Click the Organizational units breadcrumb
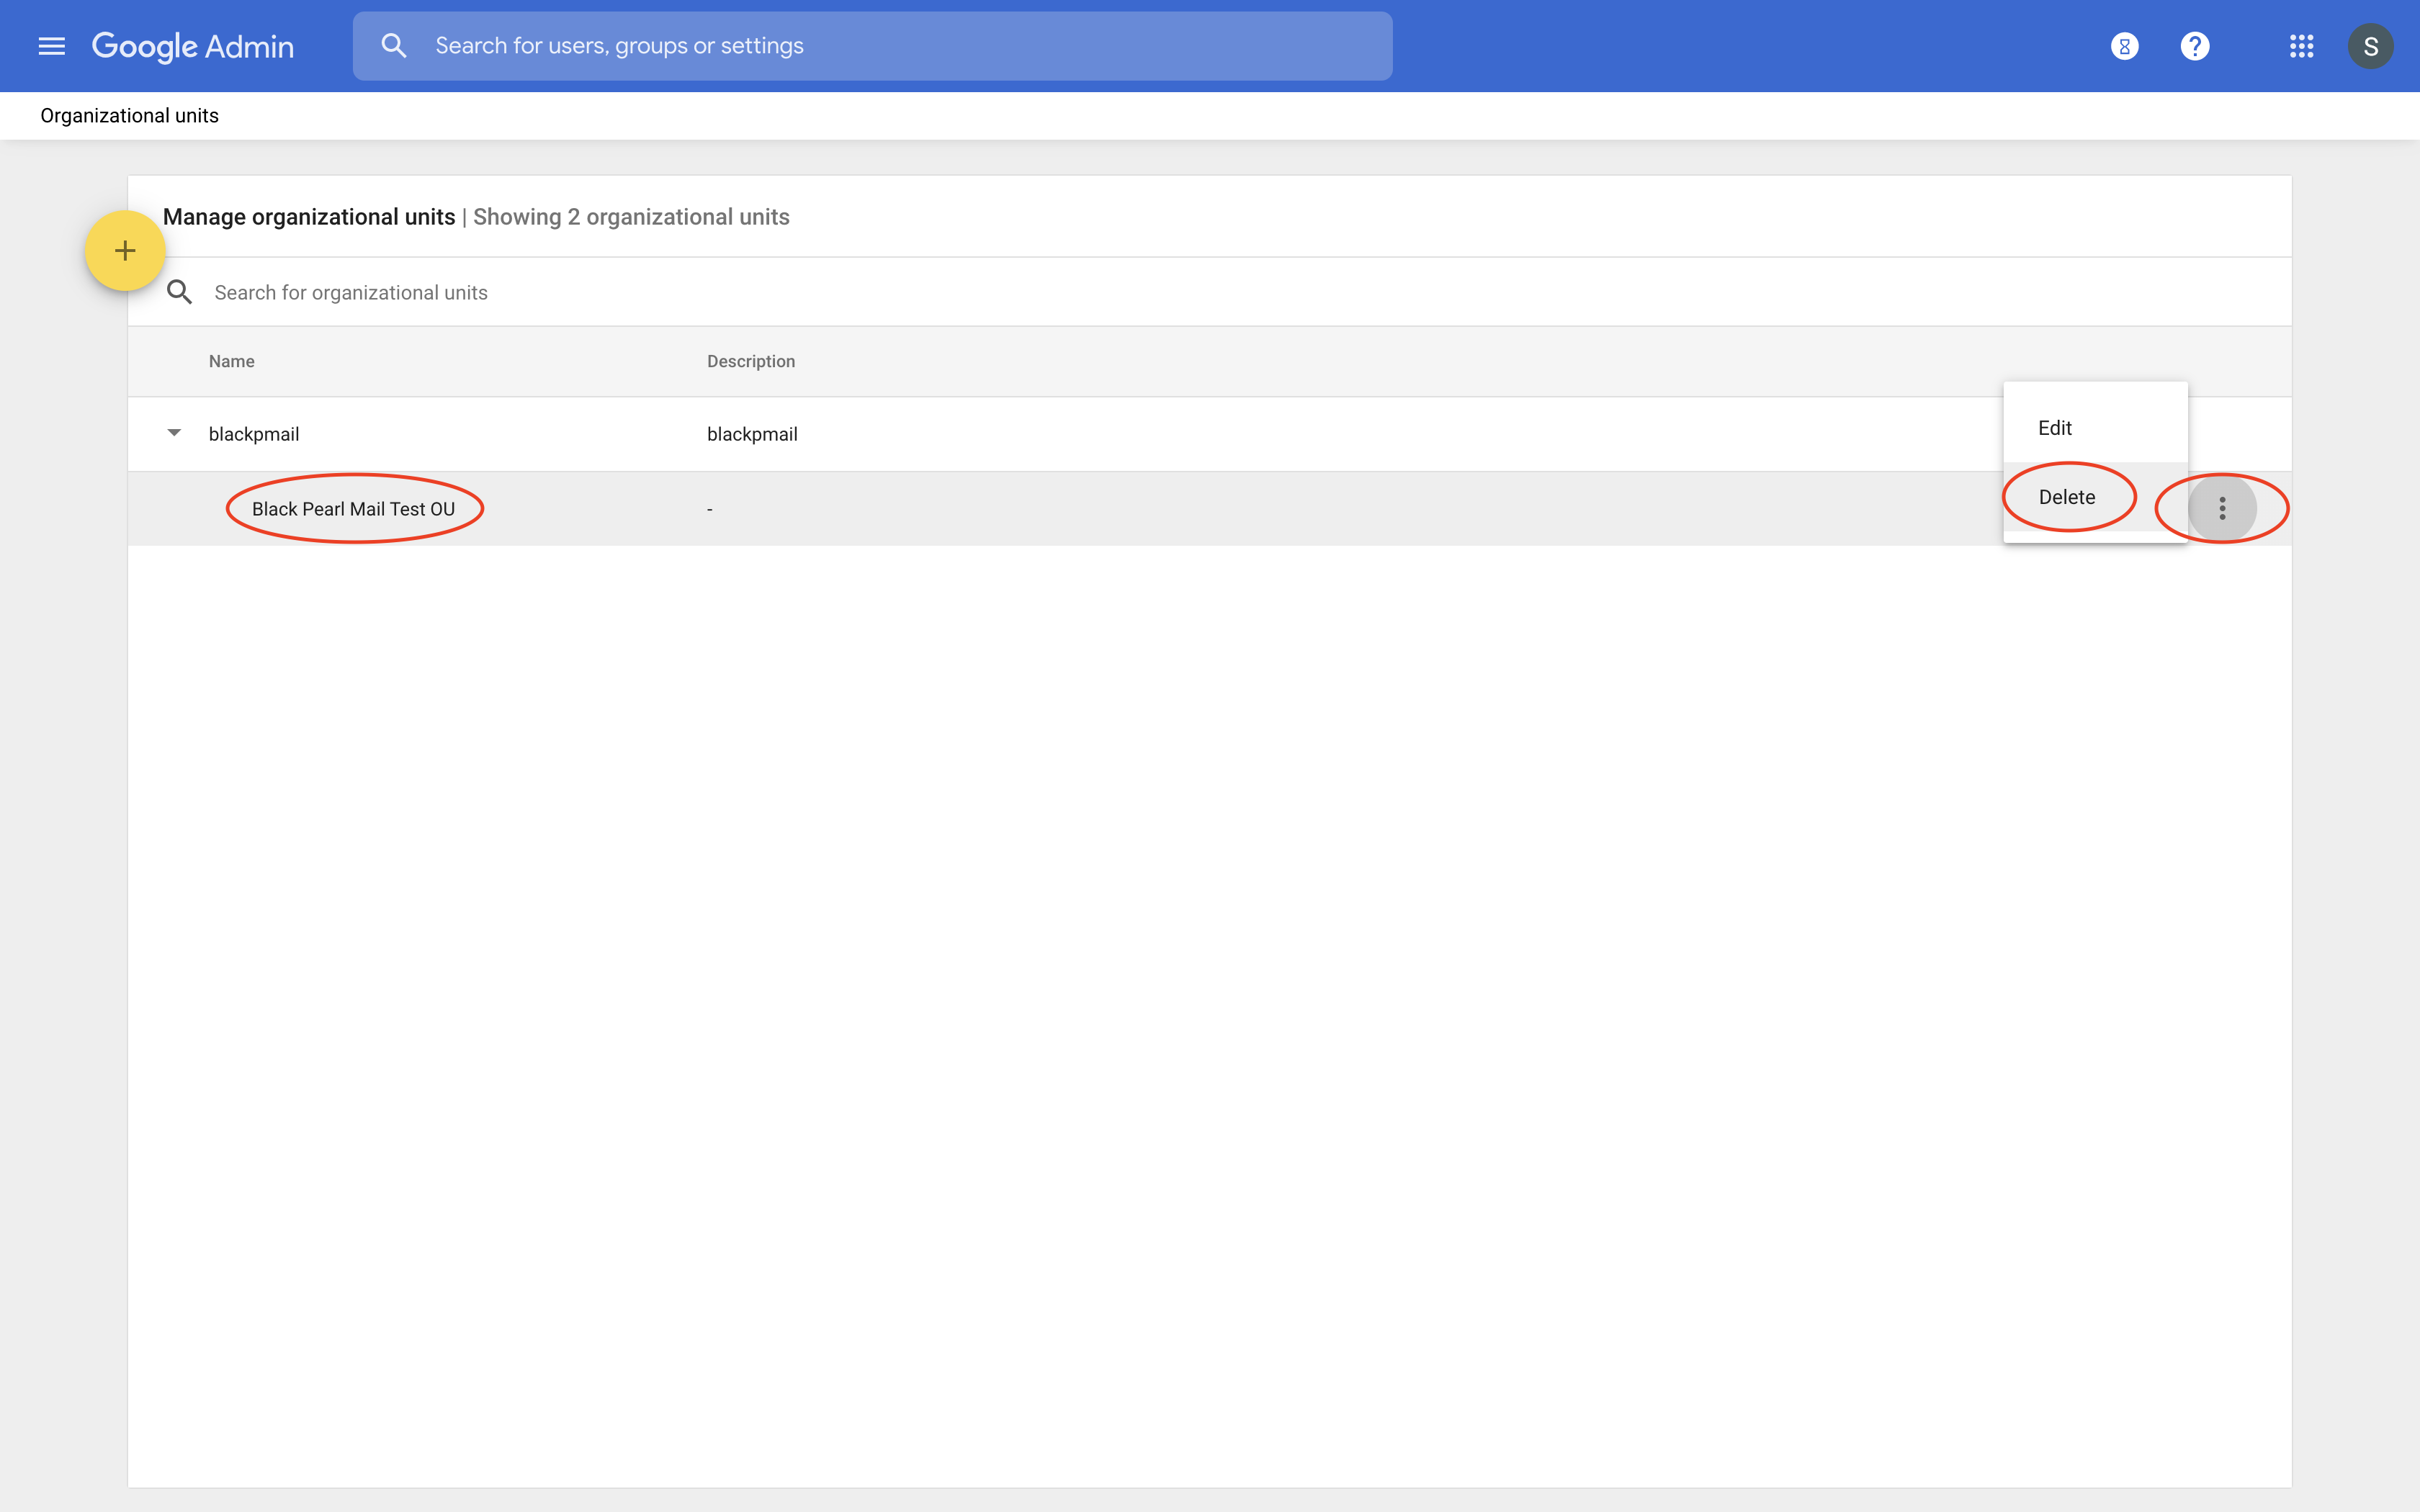This screenshot has width=2420, height=1512. [x=130, y=116]
